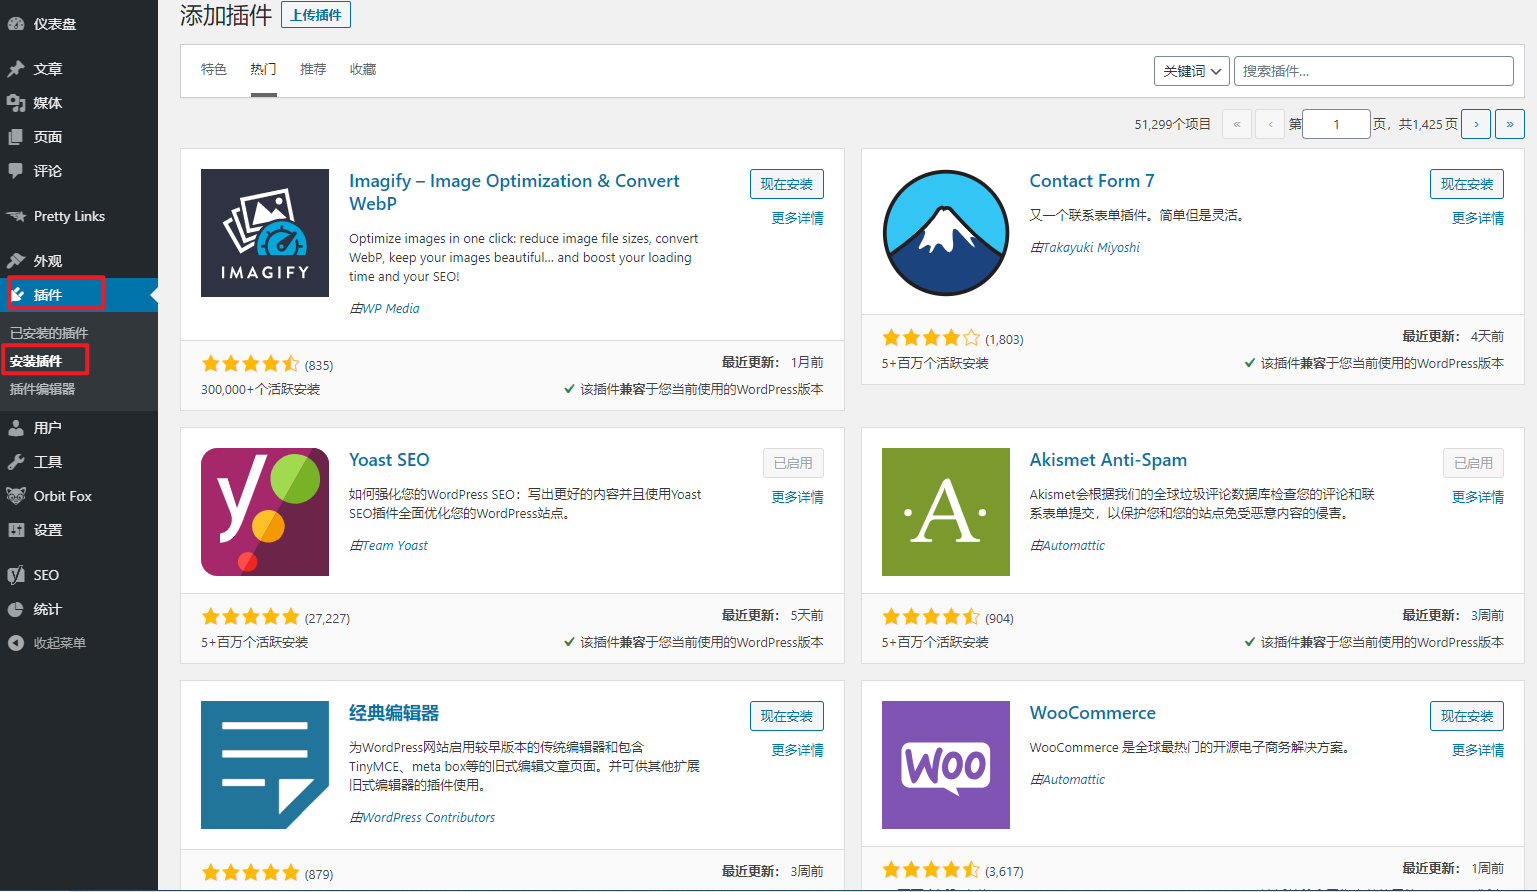Viewport: 1537px width, 892px height.
Task: Switch to the 收藏 tab
Action: tap(363, 69)
